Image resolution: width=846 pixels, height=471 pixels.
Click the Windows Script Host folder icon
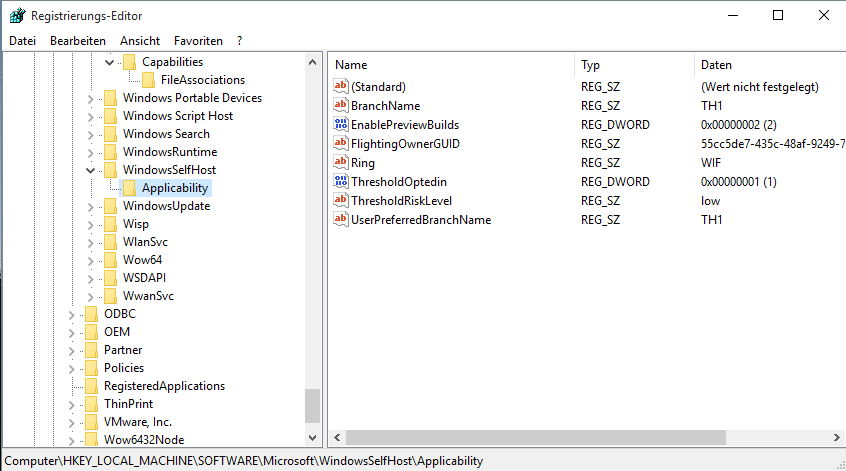(x=111, y=116)
